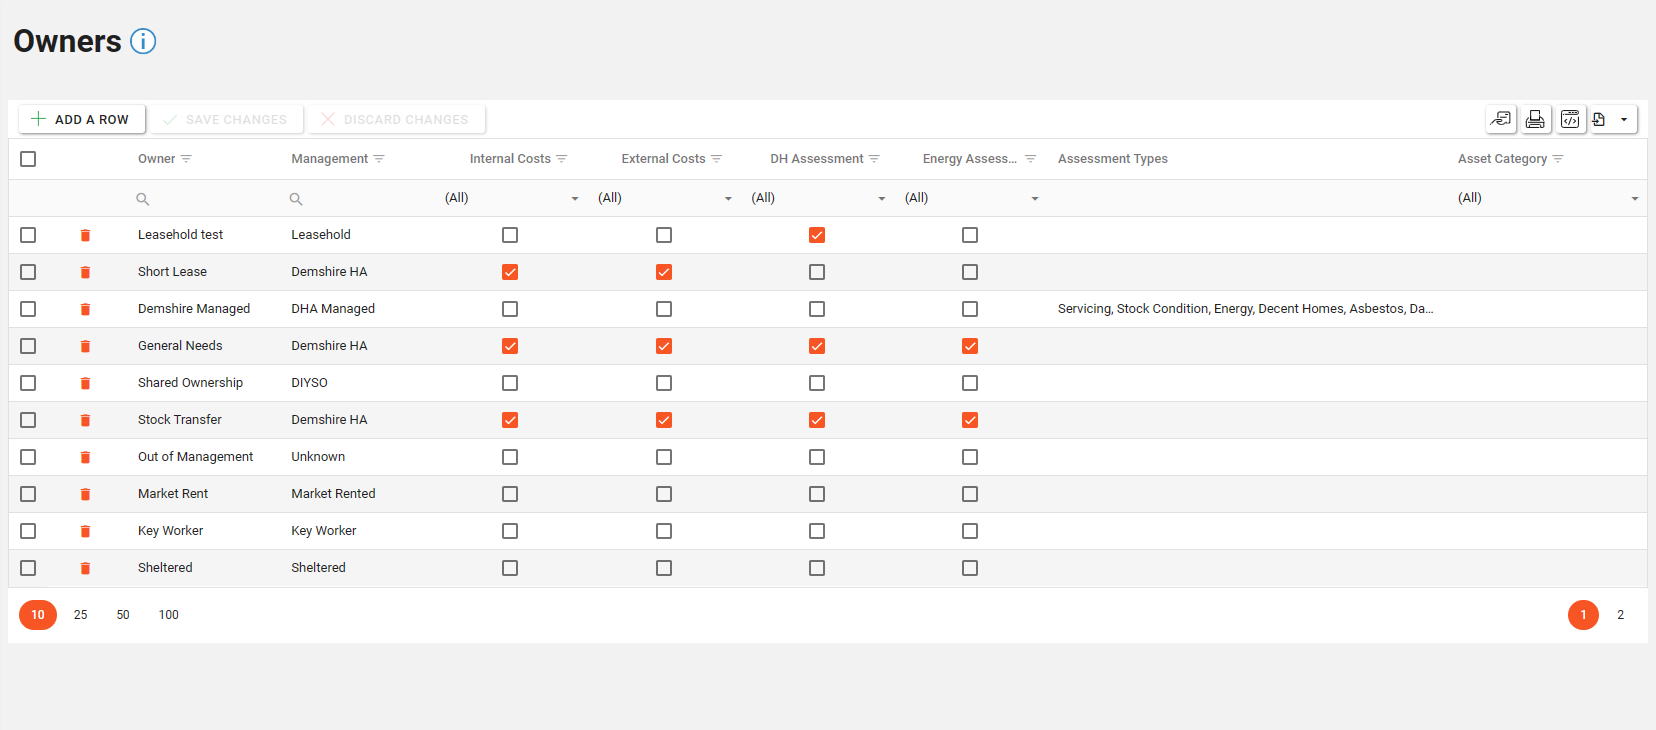The height and width of the screenshot is (730, 1656).
Task: Click the print icon in the toolbar
Action: pos(1535,120)
